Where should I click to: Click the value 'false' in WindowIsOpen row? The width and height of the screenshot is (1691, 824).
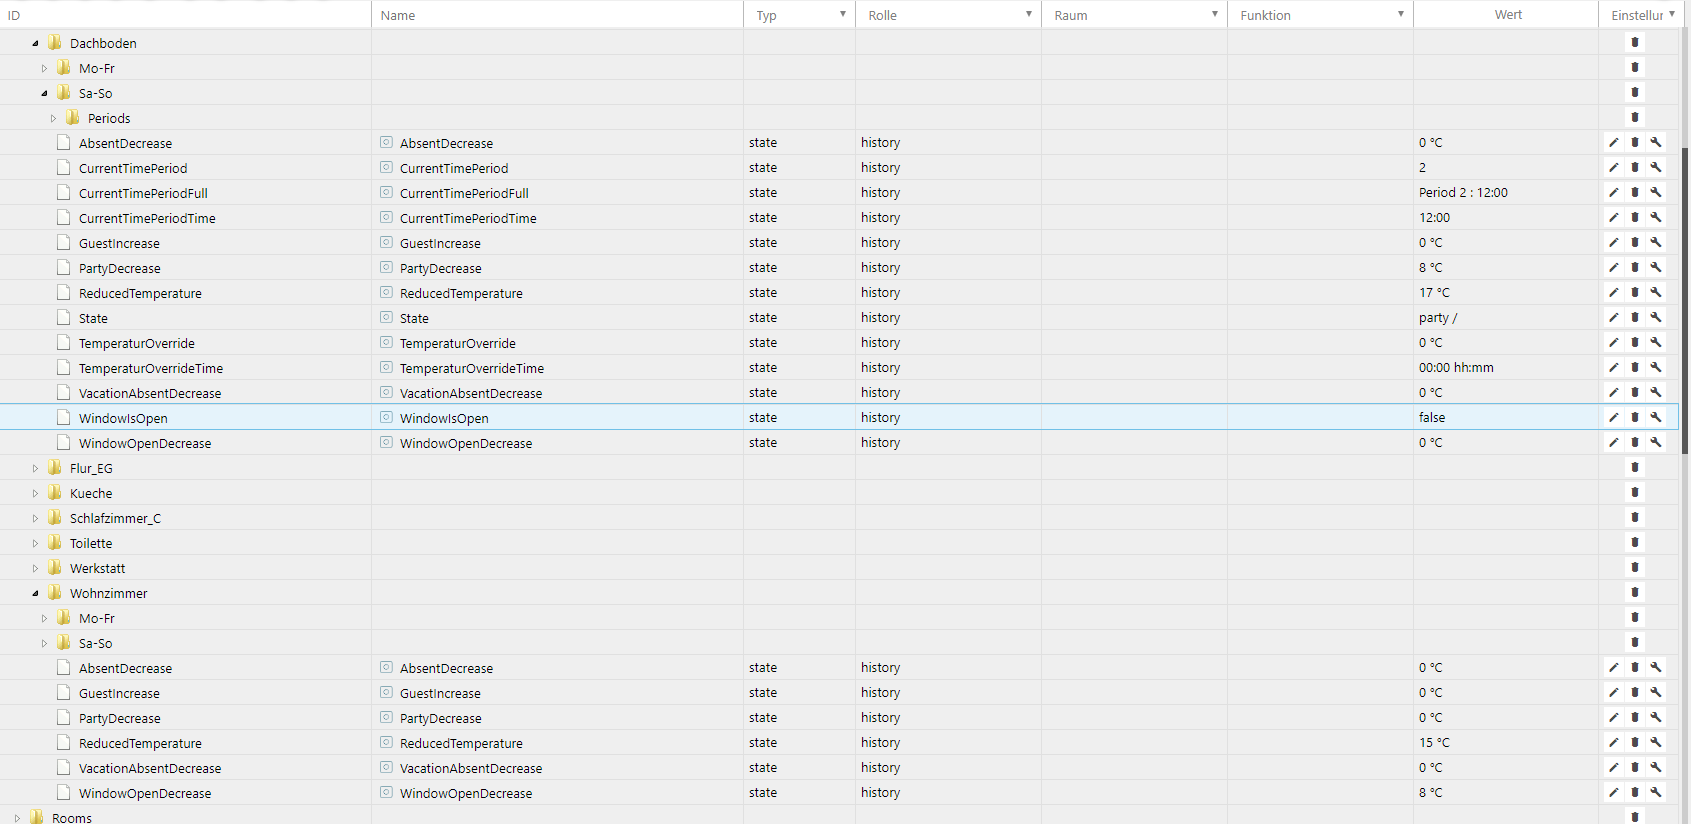click(x=1432, y=418)
